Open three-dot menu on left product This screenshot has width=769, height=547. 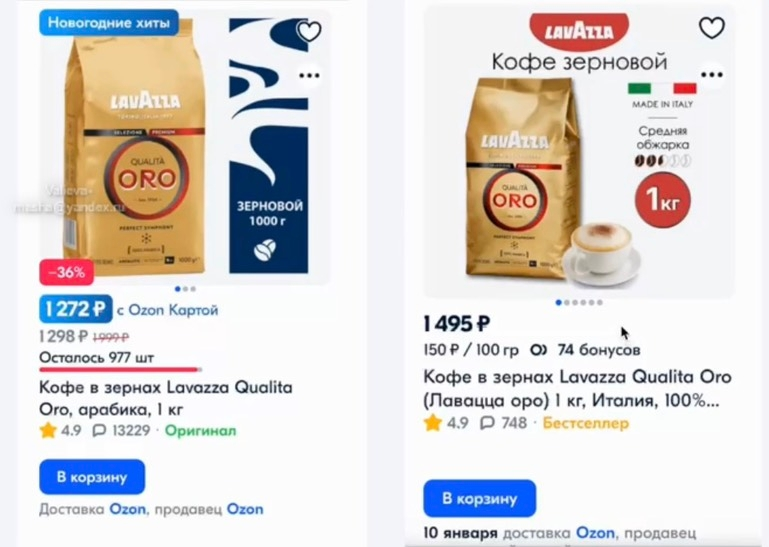click(309, 76)
